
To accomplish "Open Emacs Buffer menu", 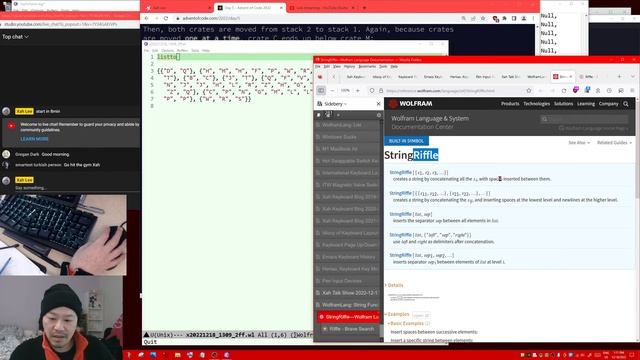I will tap(182, 51).
